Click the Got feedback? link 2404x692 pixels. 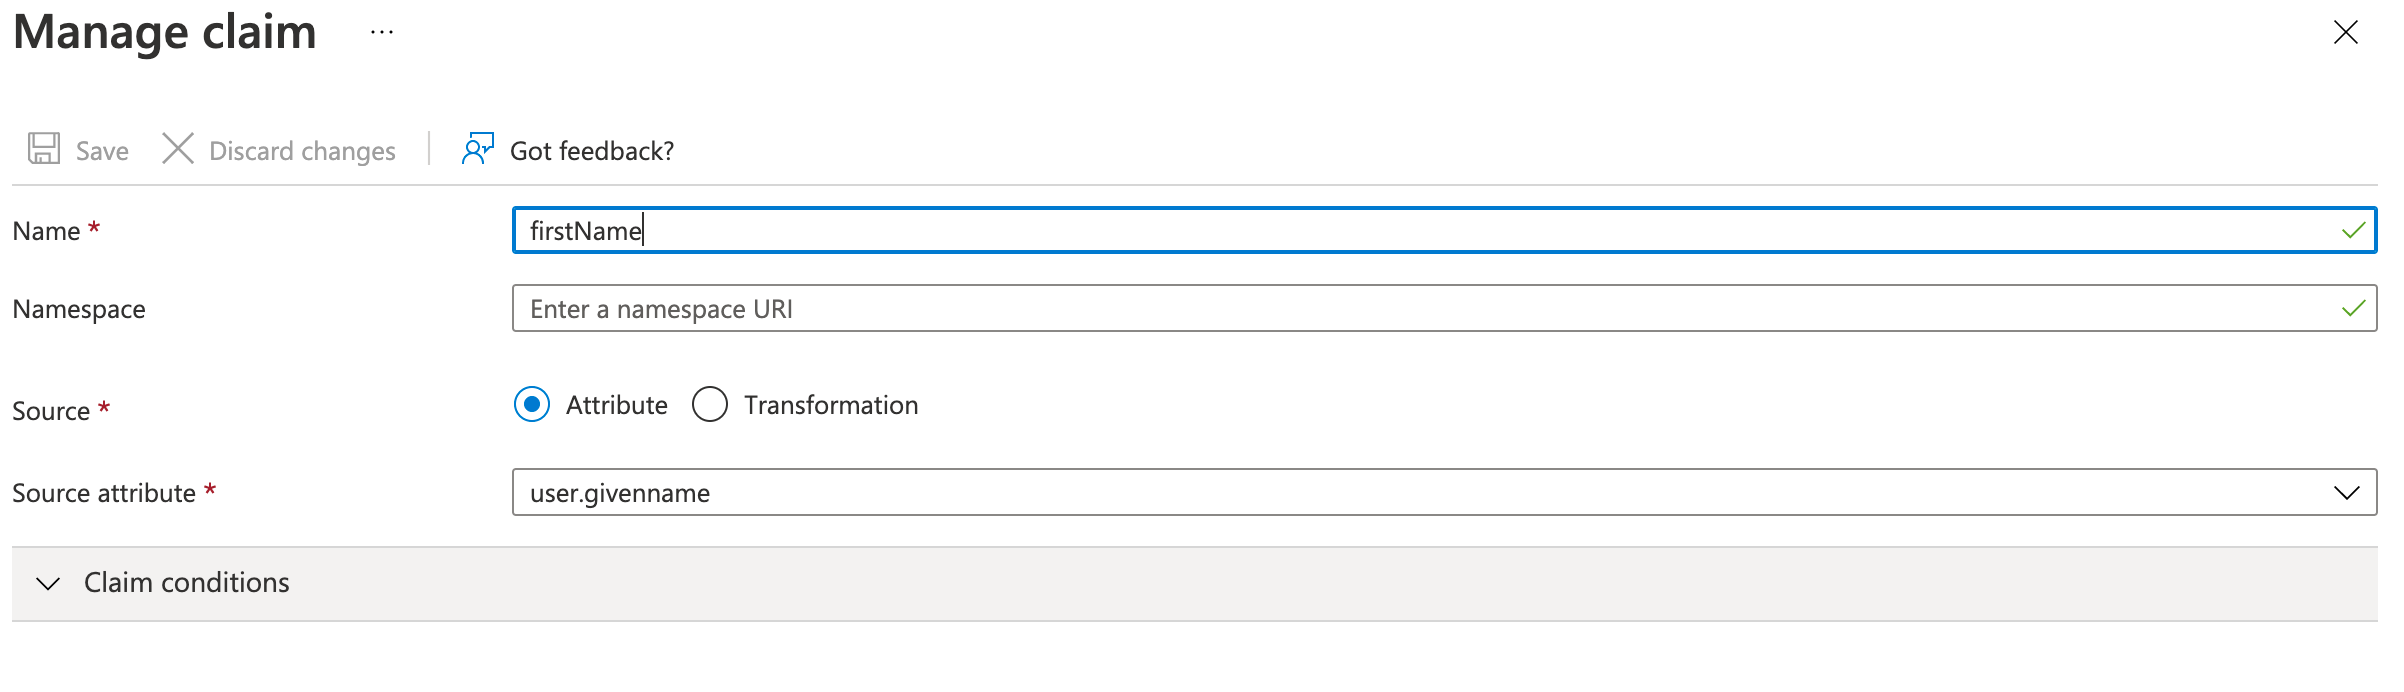point(592,151)
